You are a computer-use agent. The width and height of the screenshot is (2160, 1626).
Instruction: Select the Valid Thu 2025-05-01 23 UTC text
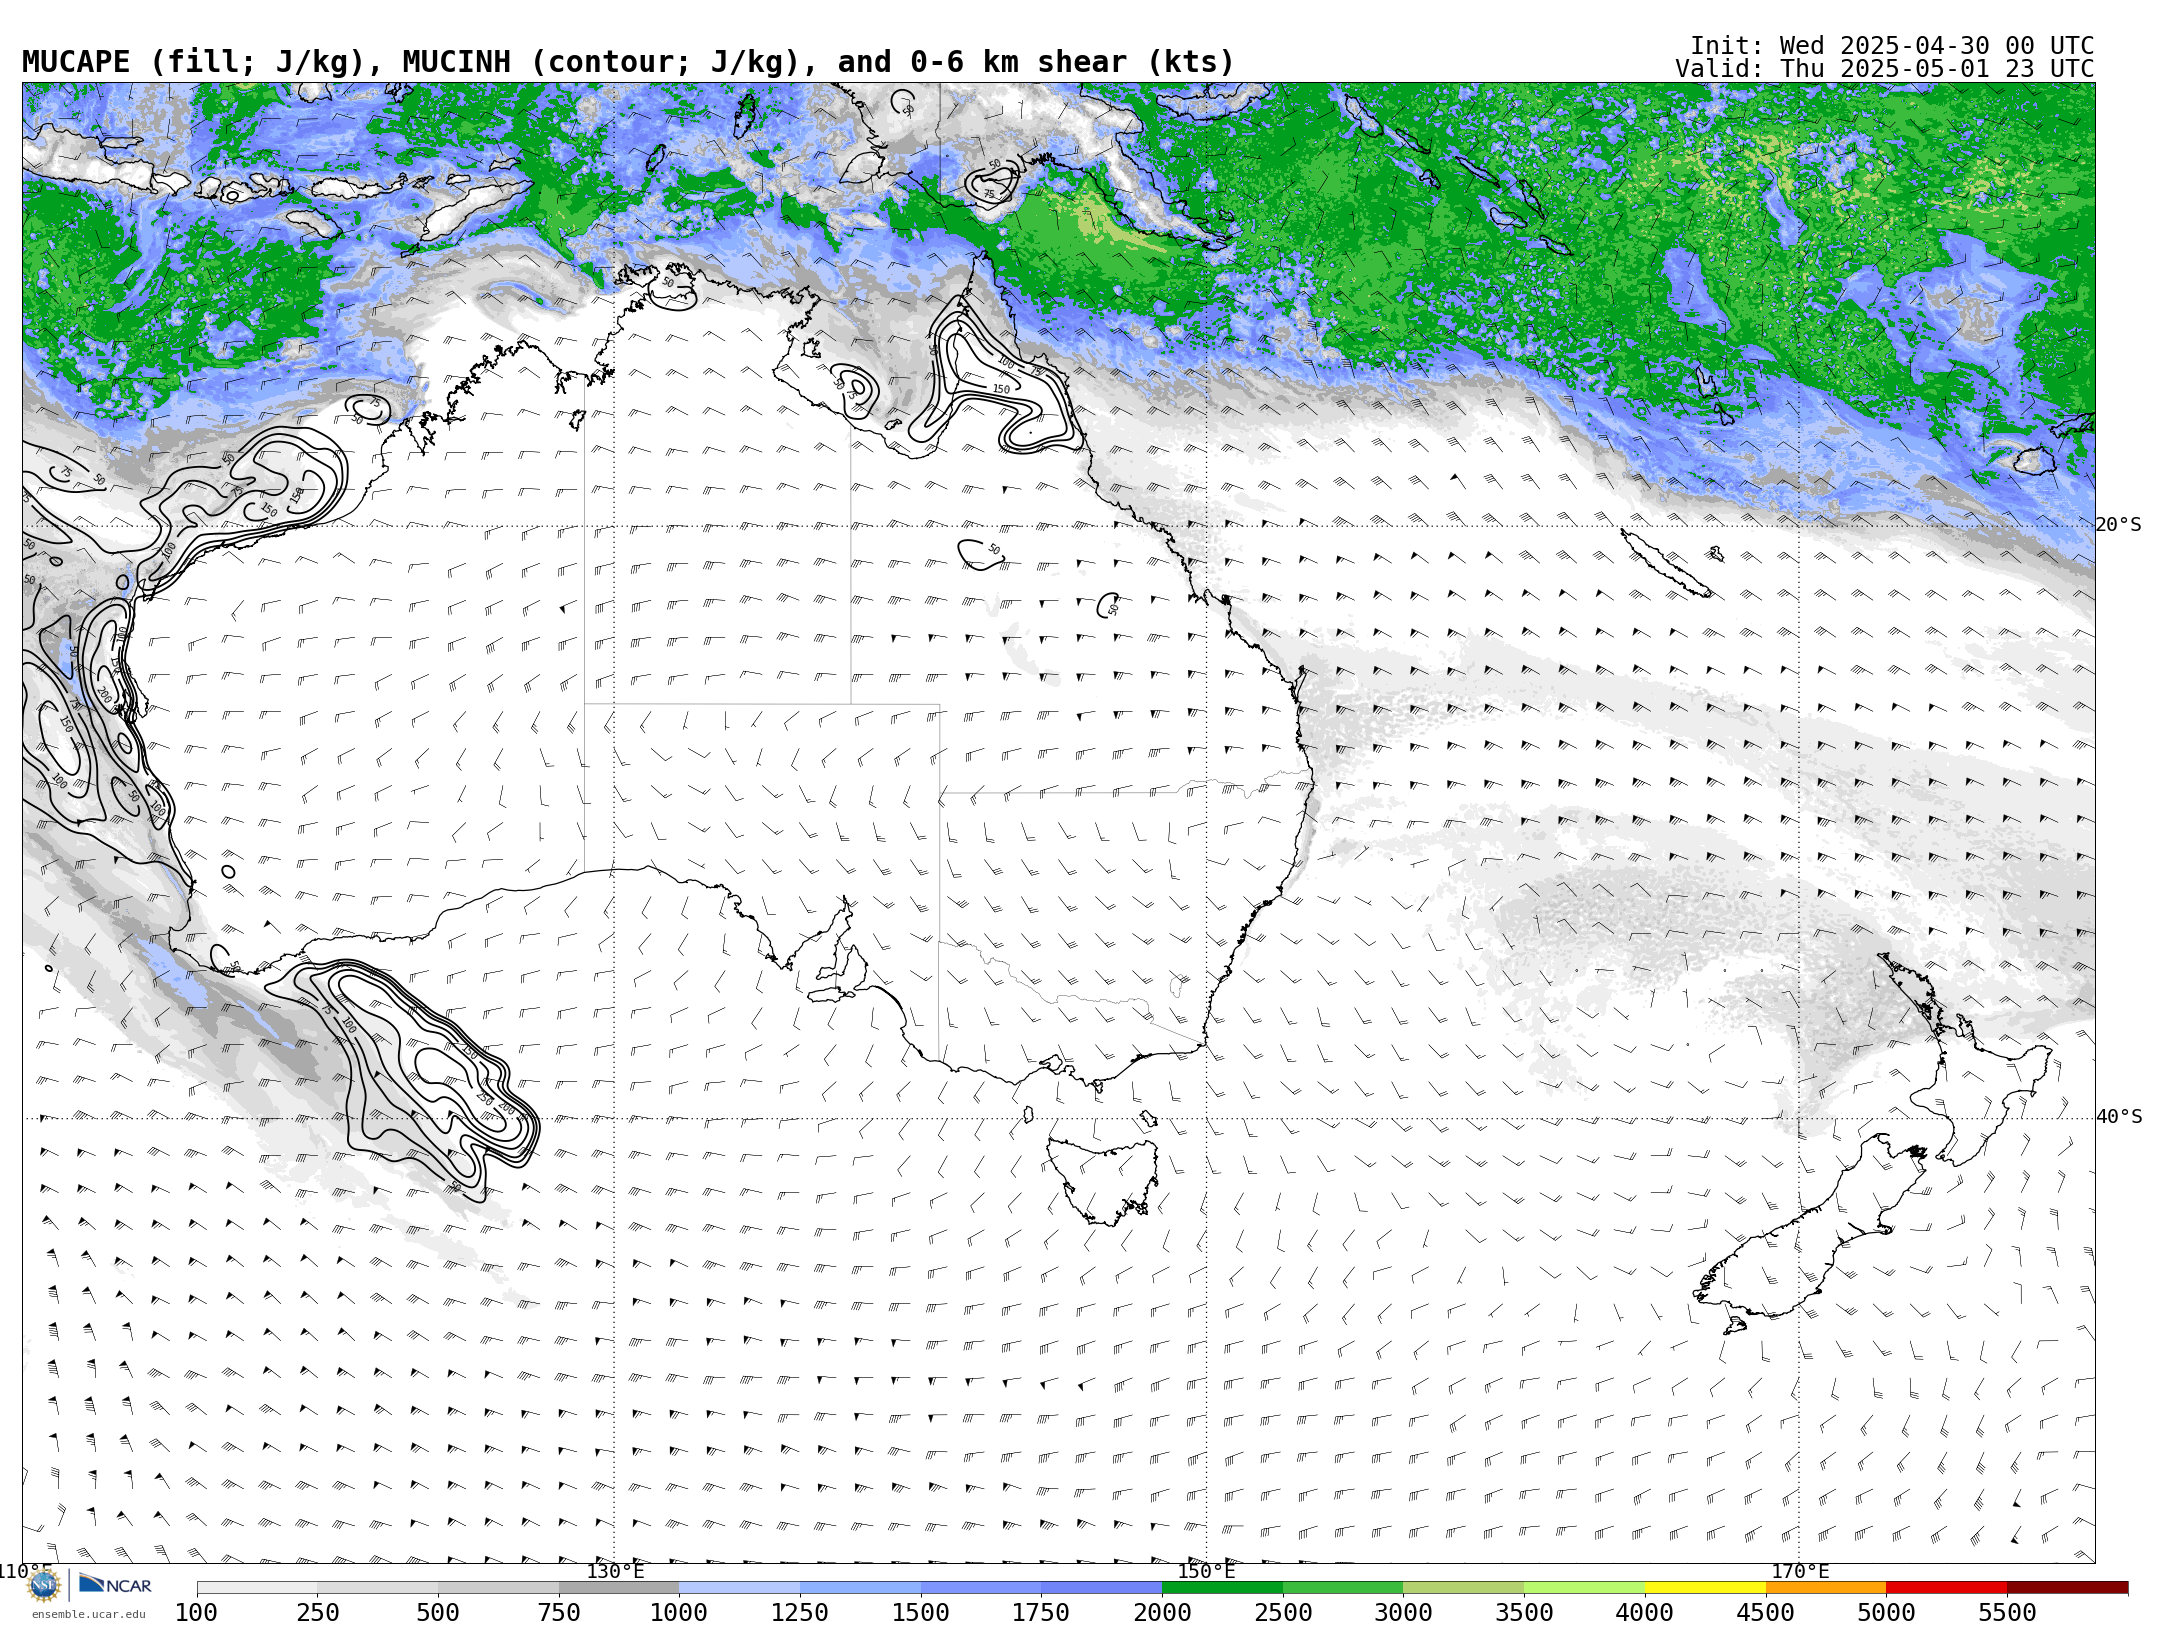click(x=1884, y=69)
